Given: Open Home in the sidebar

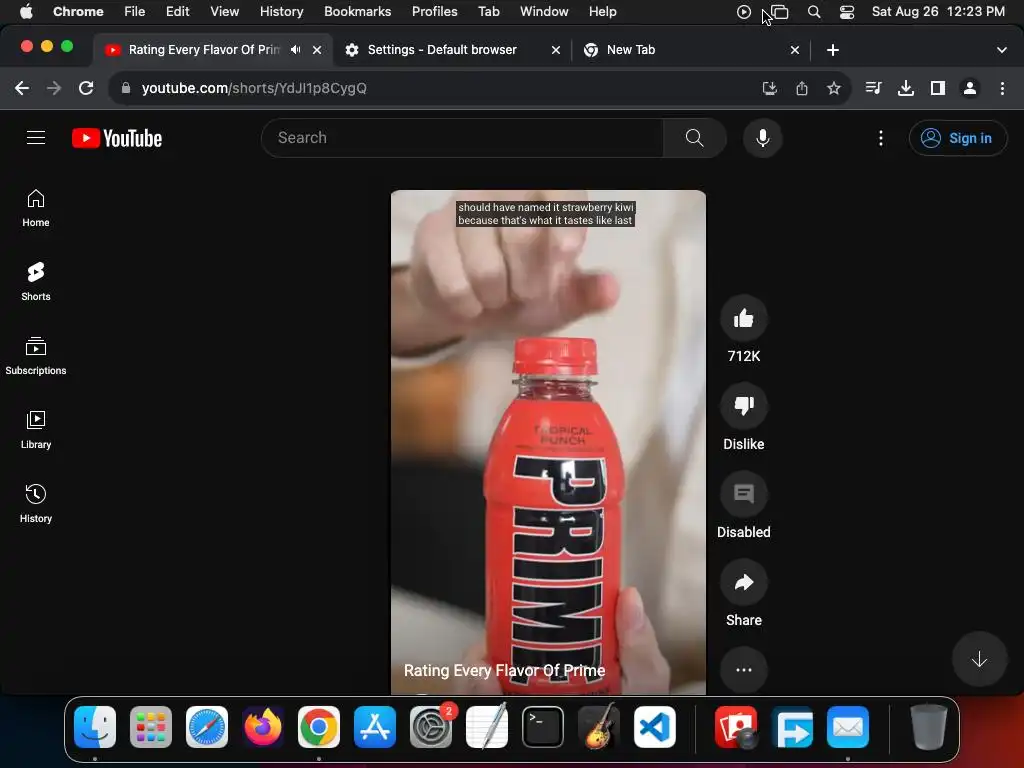Looking at the screenshot, I should tap(36, 208).
